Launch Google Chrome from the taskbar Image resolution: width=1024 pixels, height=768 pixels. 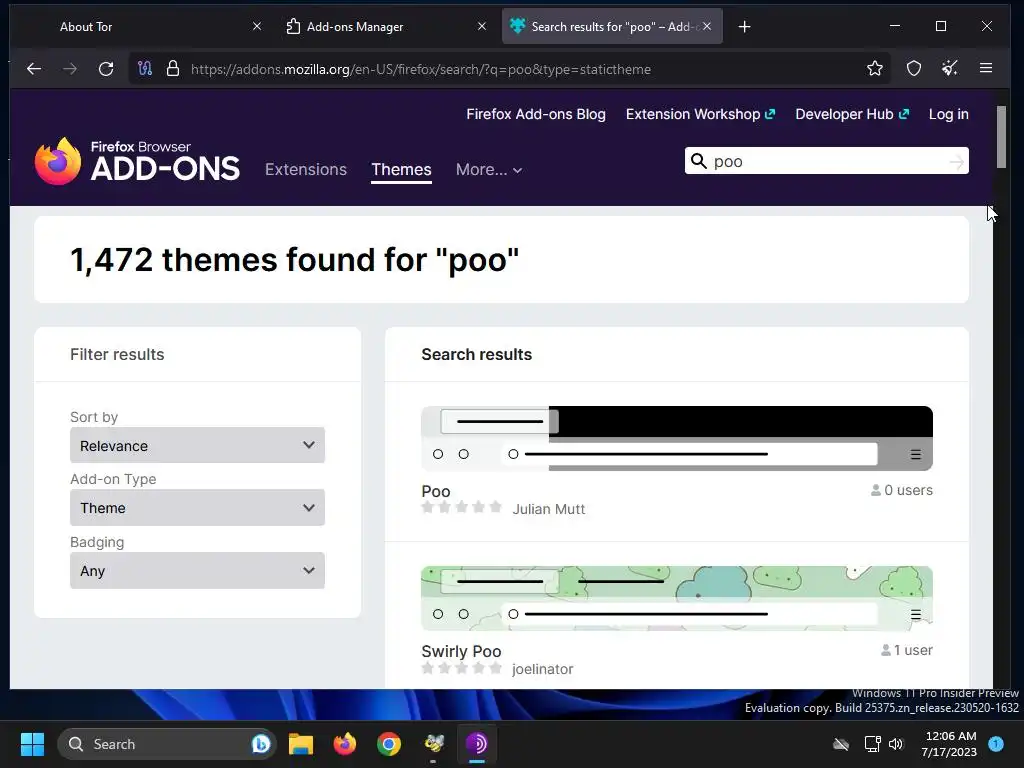(x=389, y=744)
